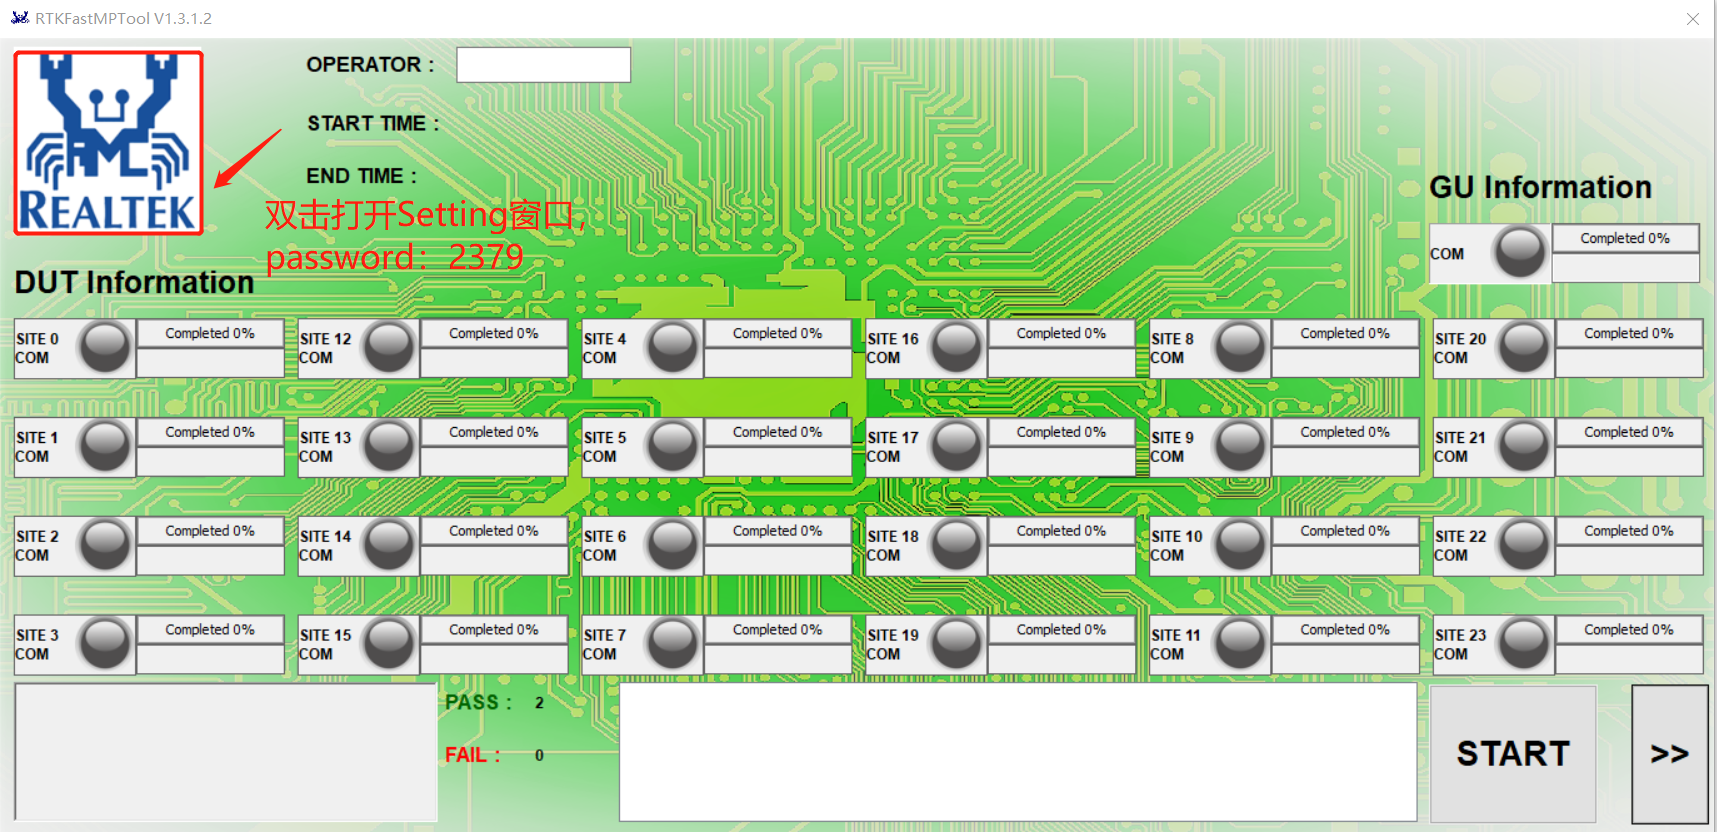The width and height of the screenshot is (1717, 832).
Task: Click the large white log output box
Action: click(1017, 752)
